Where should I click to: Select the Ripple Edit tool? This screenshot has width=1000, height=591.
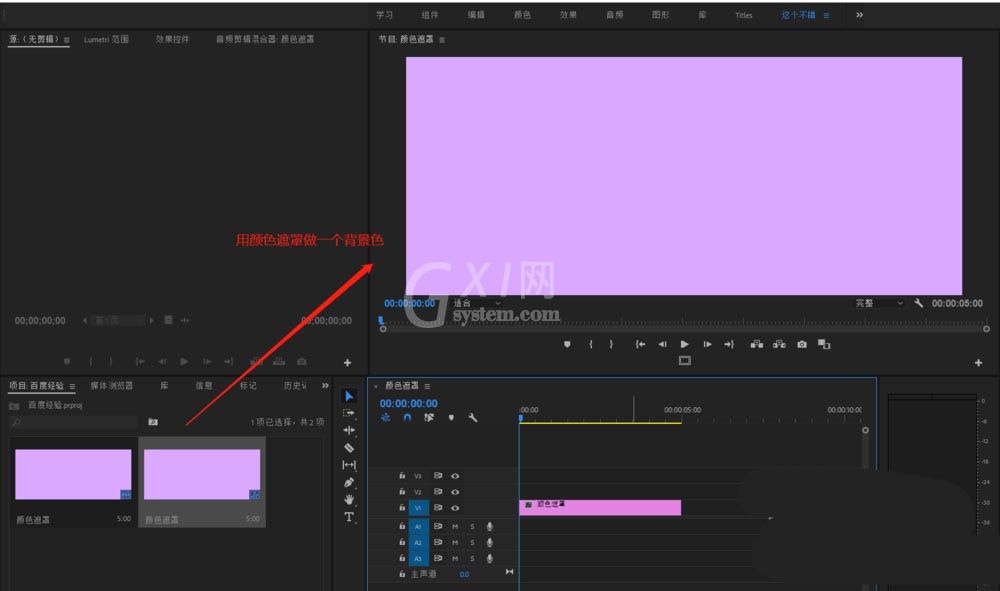coord(349,430)
